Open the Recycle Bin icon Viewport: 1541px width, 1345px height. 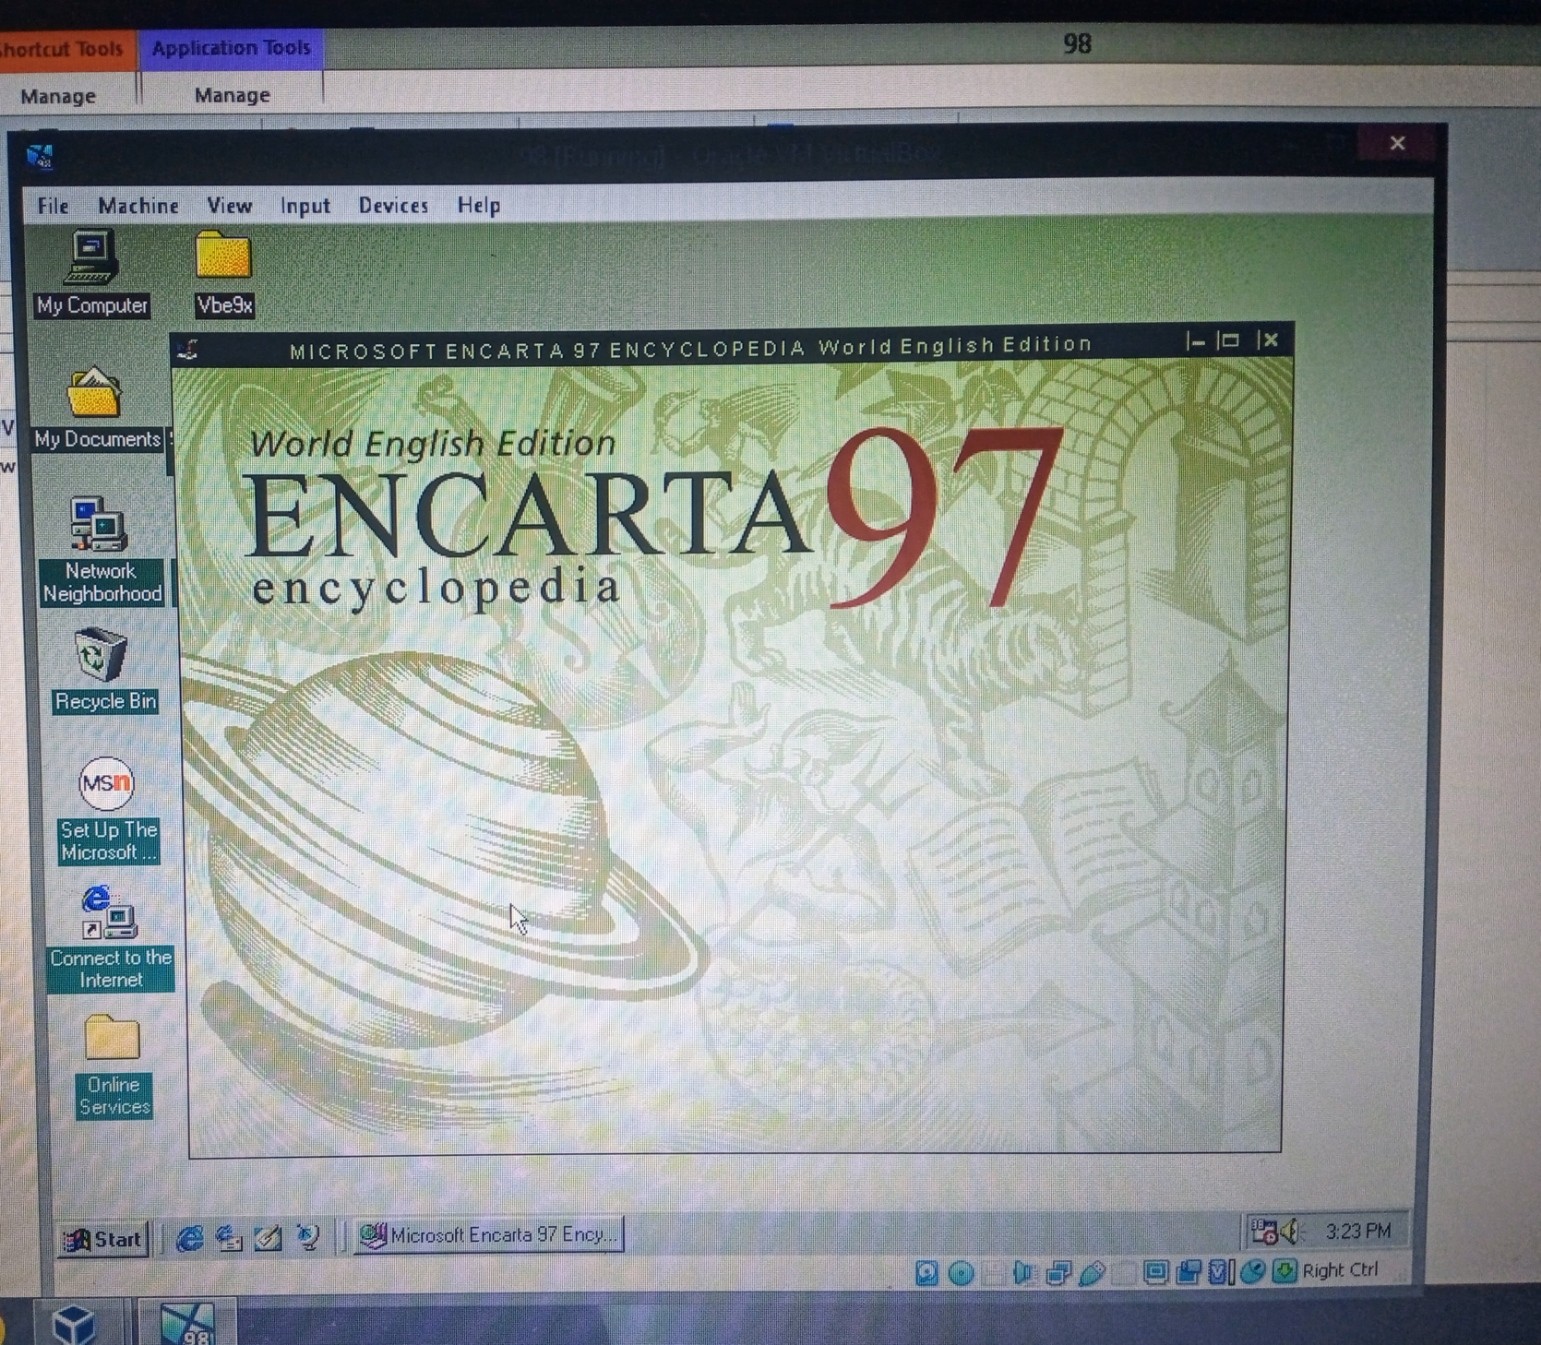[x=104, y=670]
